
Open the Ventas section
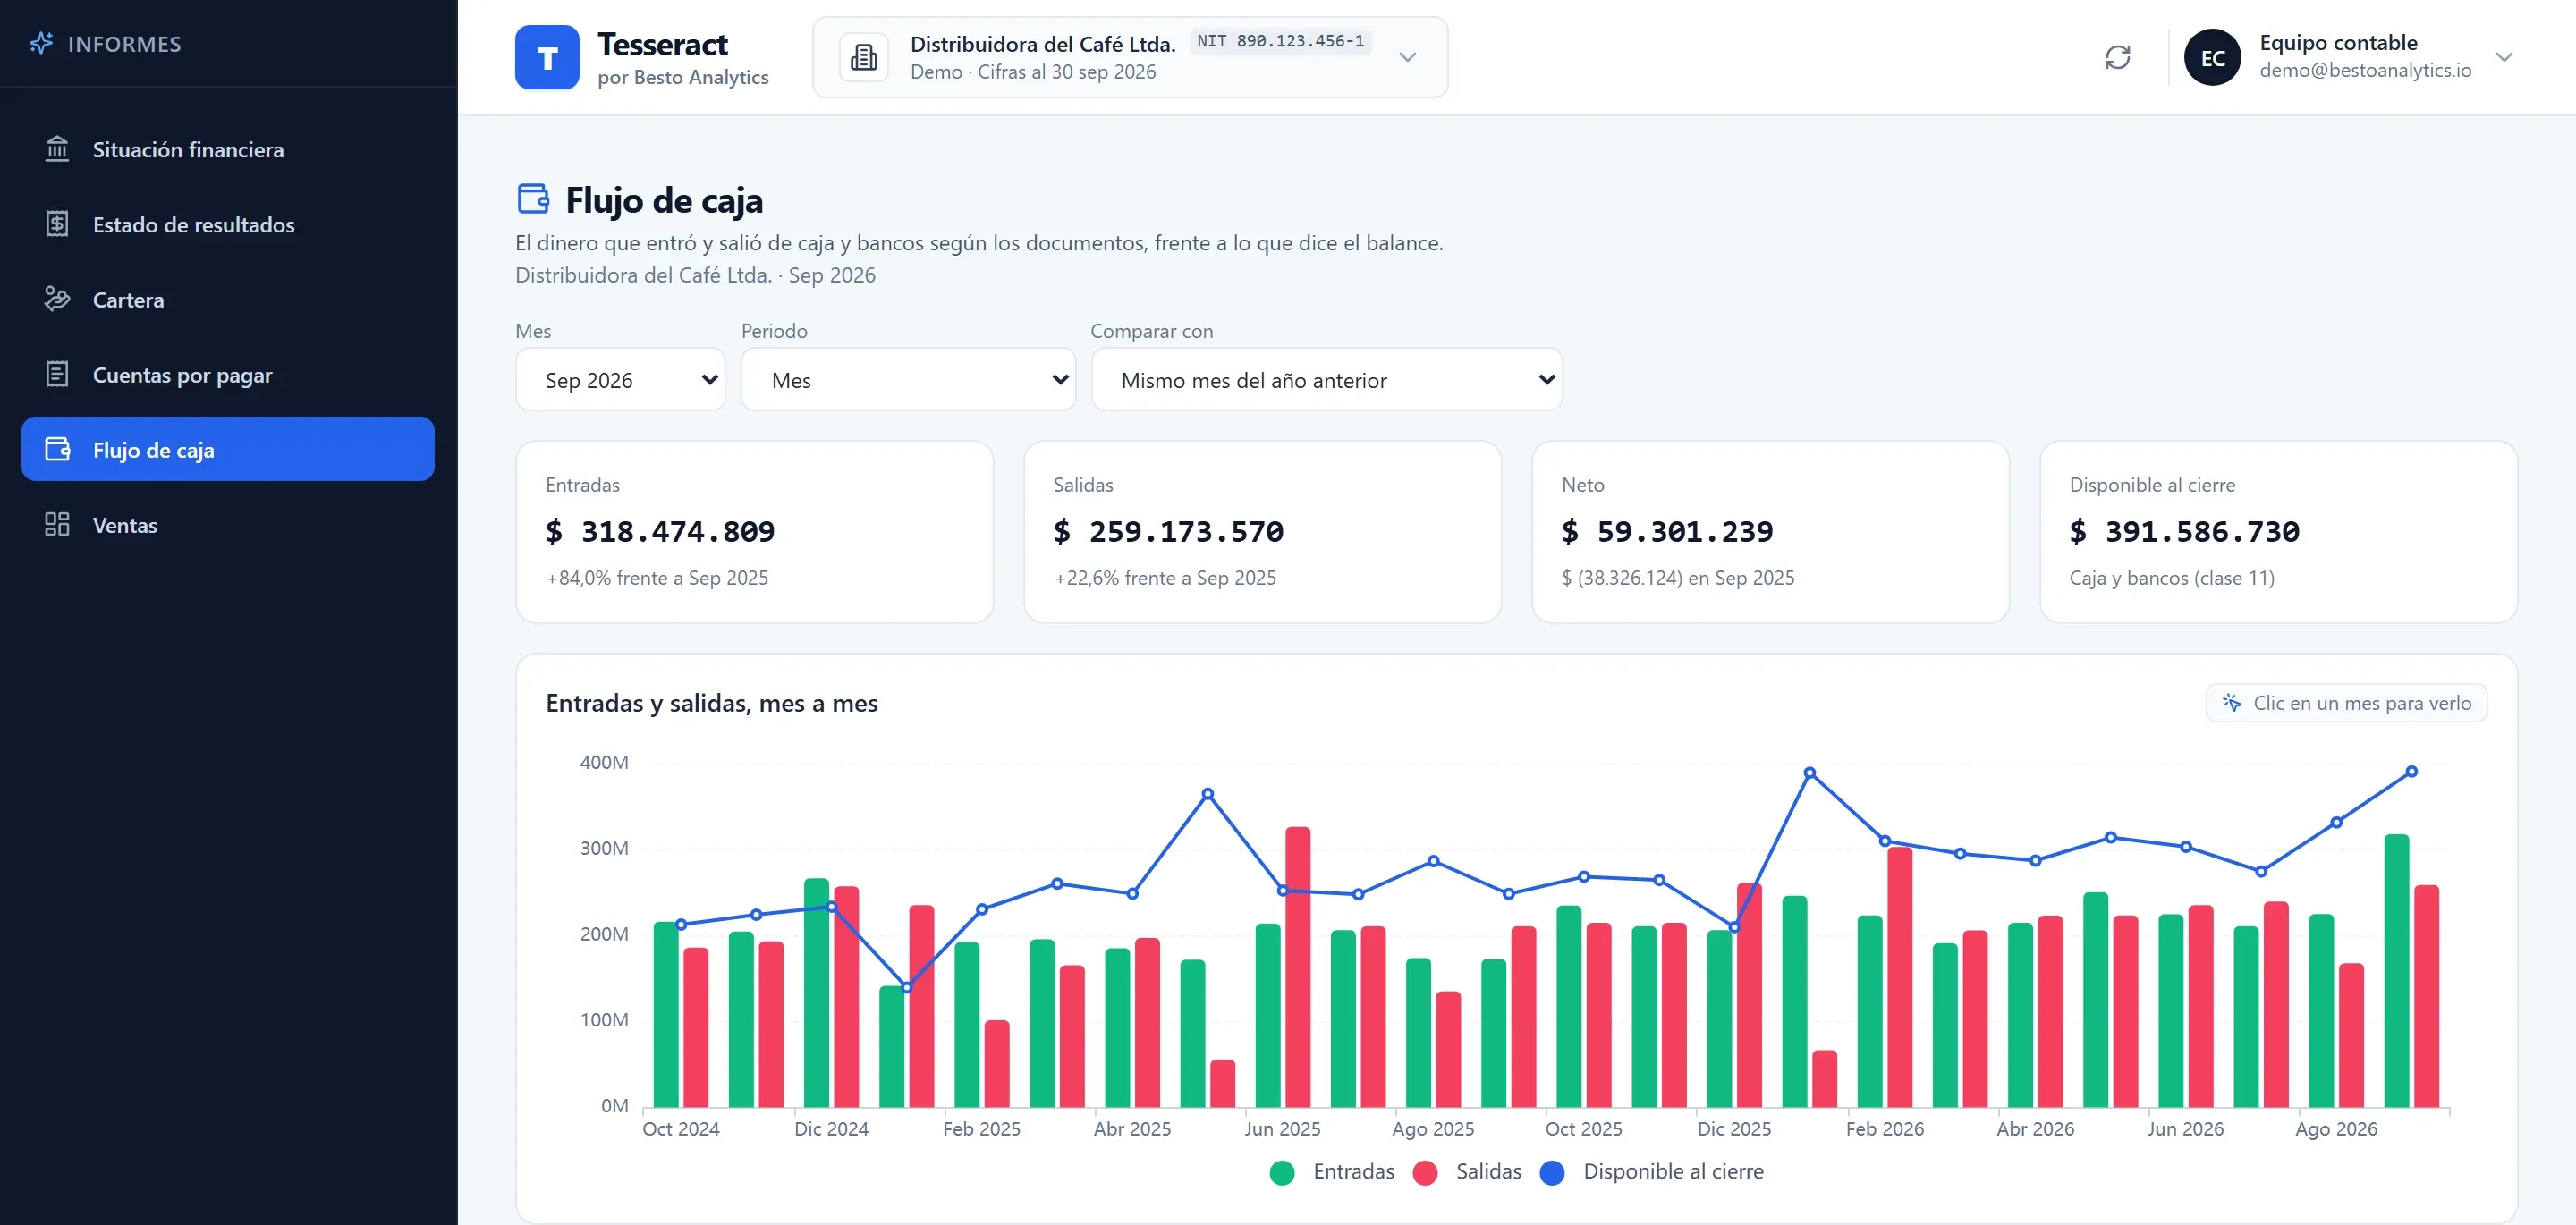(227, 524)
